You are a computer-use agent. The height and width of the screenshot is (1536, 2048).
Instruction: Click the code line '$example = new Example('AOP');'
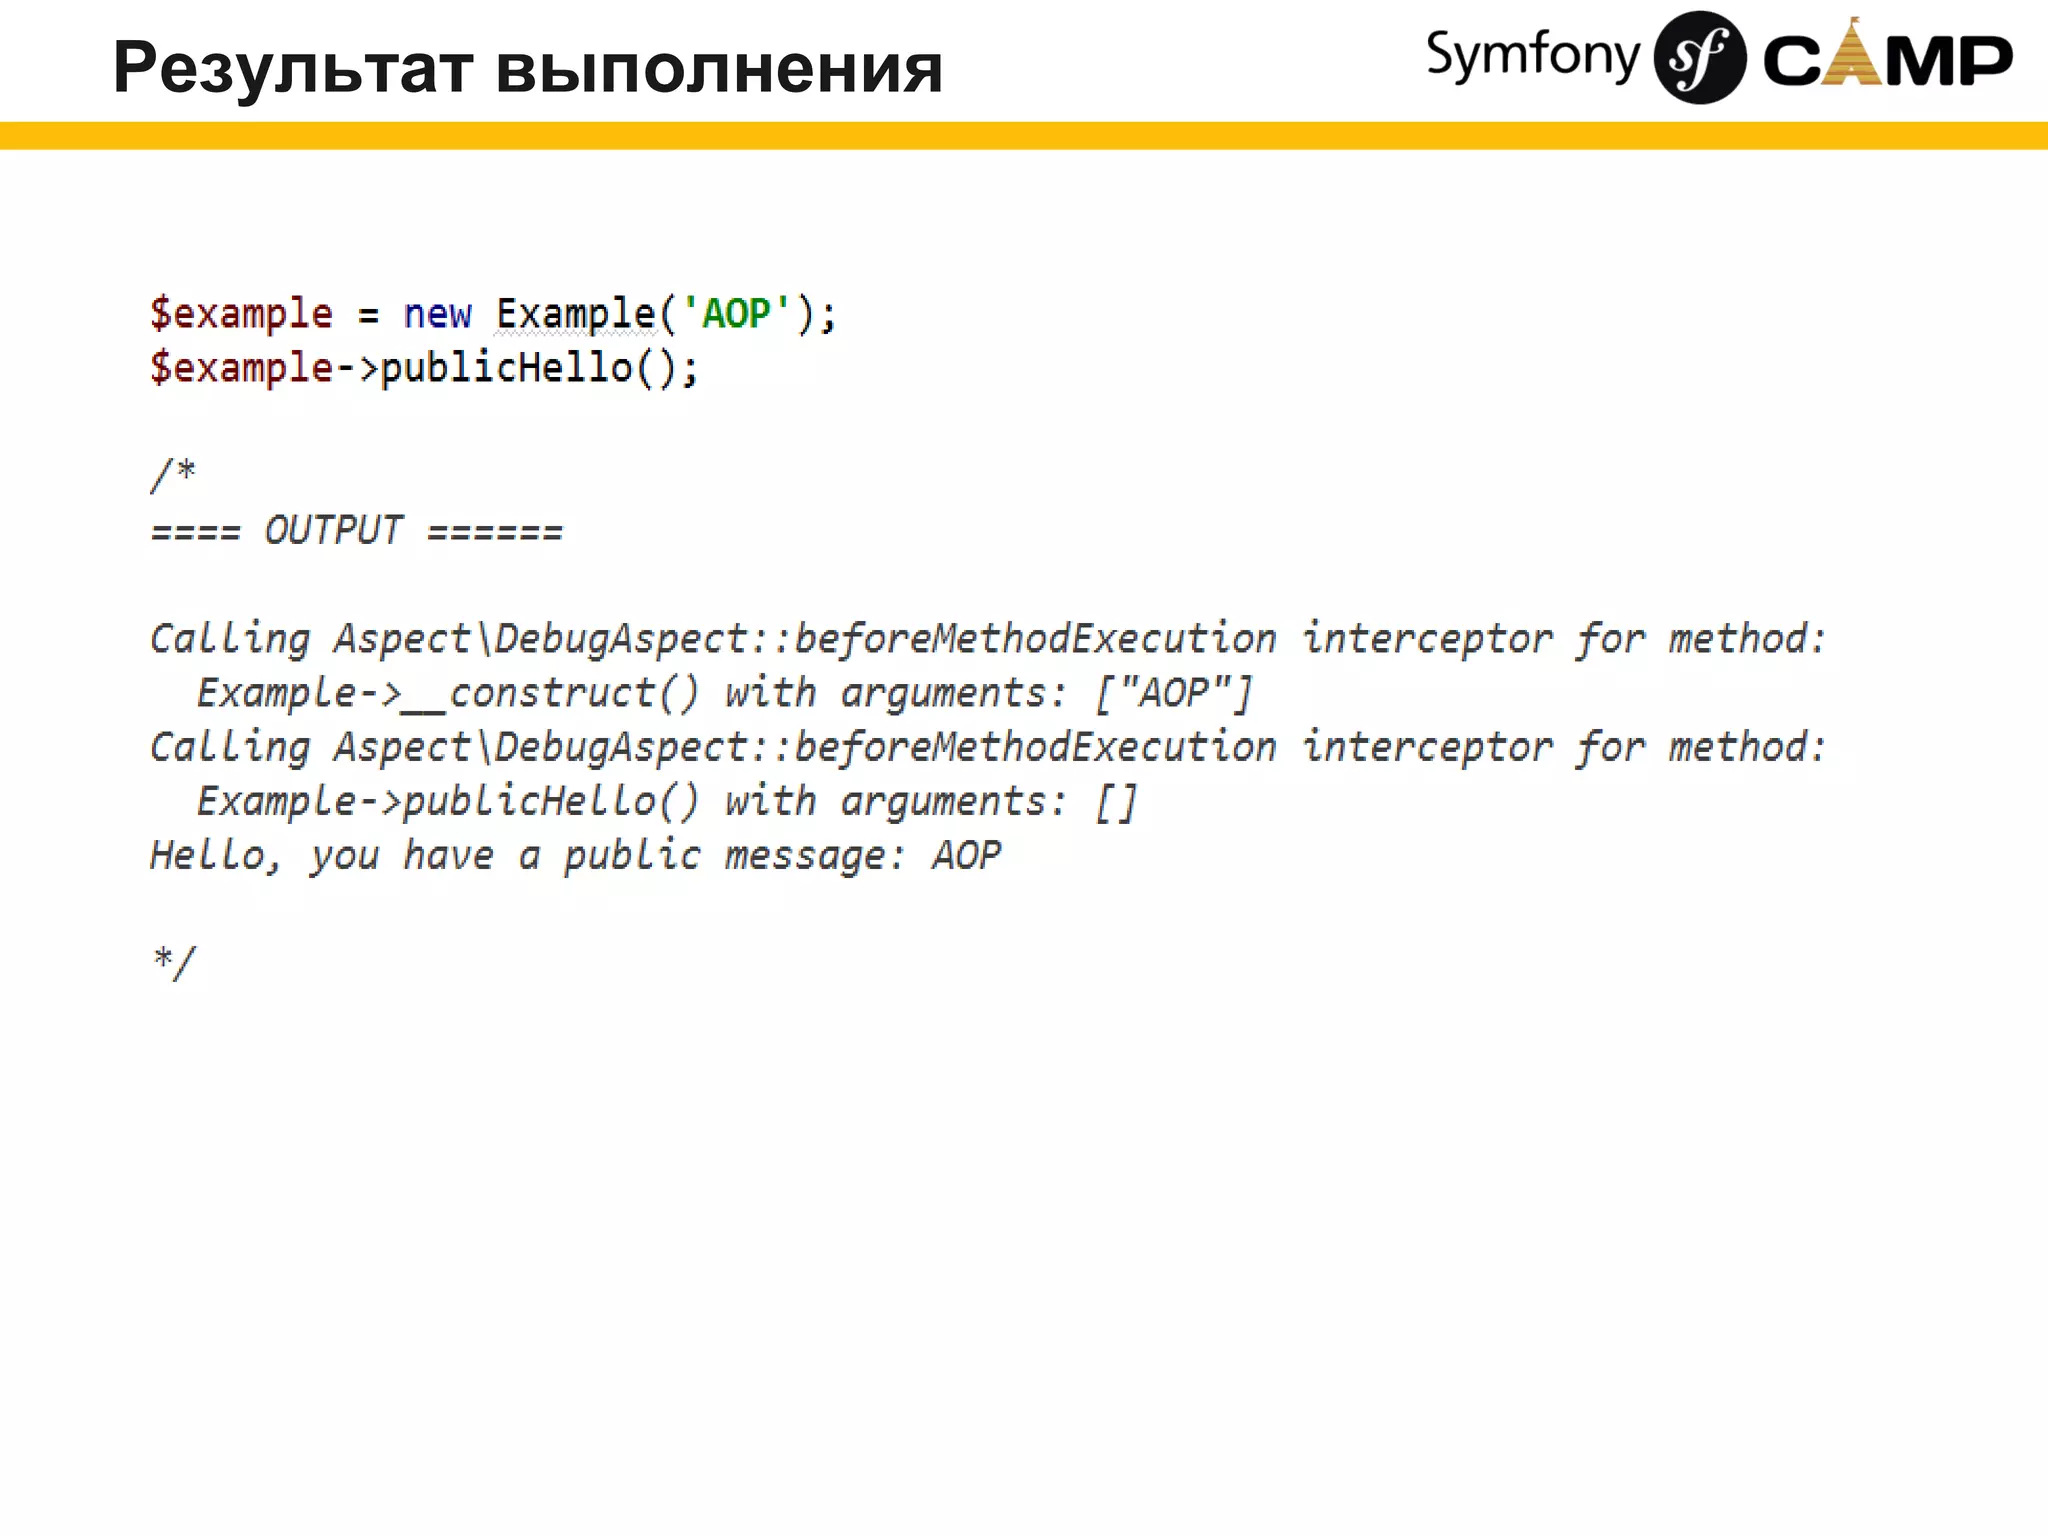493,314
